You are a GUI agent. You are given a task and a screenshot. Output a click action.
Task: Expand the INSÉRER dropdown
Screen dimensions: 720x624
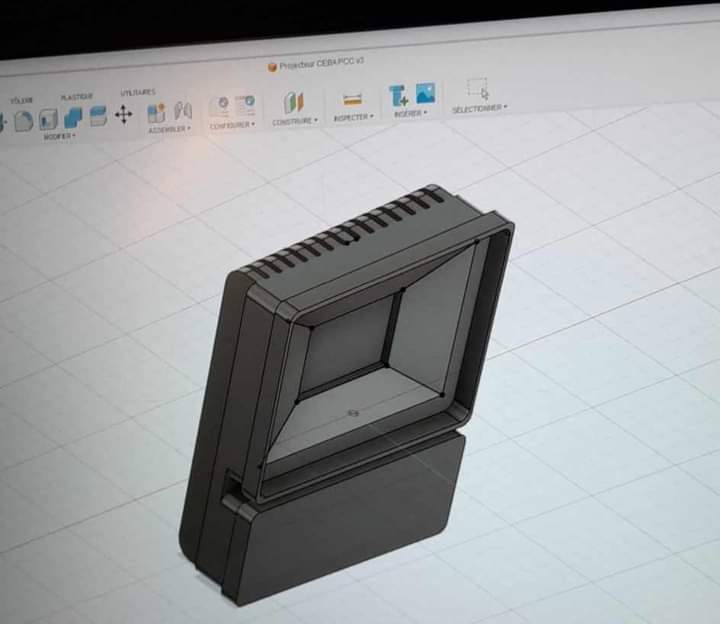(411, 113)
